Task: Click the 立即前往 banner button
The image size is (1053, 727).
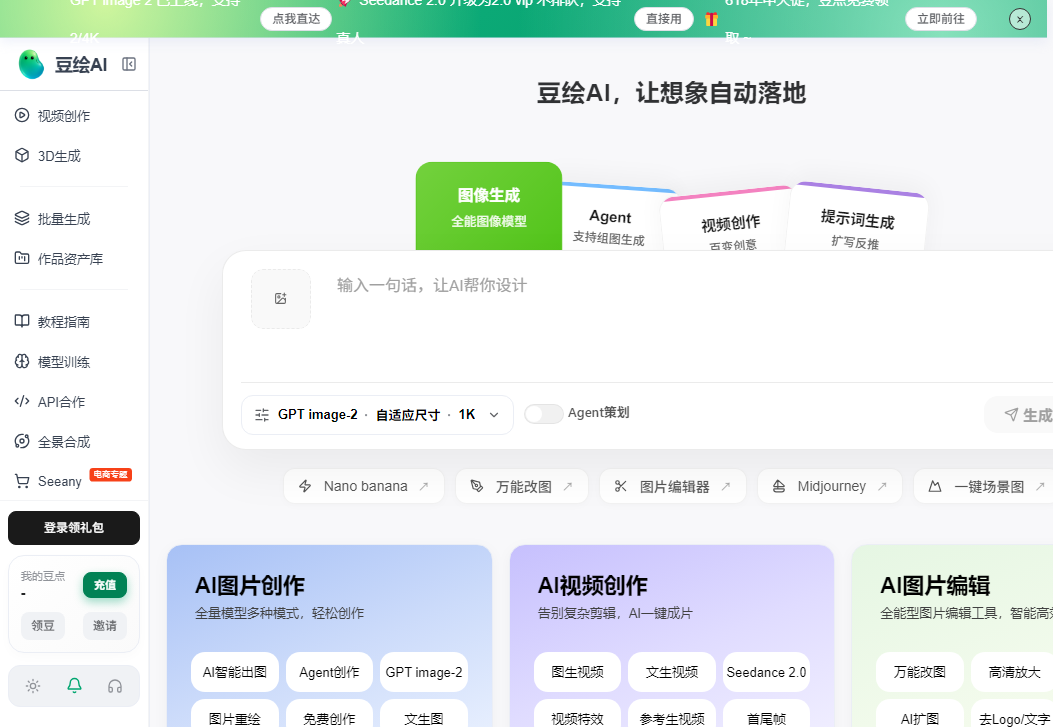Action: pyautogui.click(x=941, y=19)
